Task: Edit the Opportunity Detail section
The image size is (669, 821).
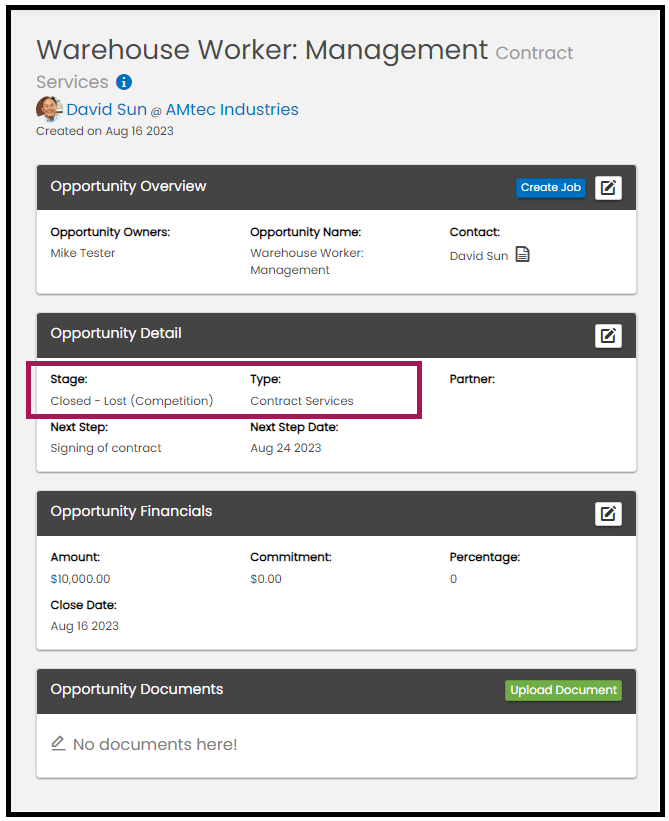Action: (608, 335)
